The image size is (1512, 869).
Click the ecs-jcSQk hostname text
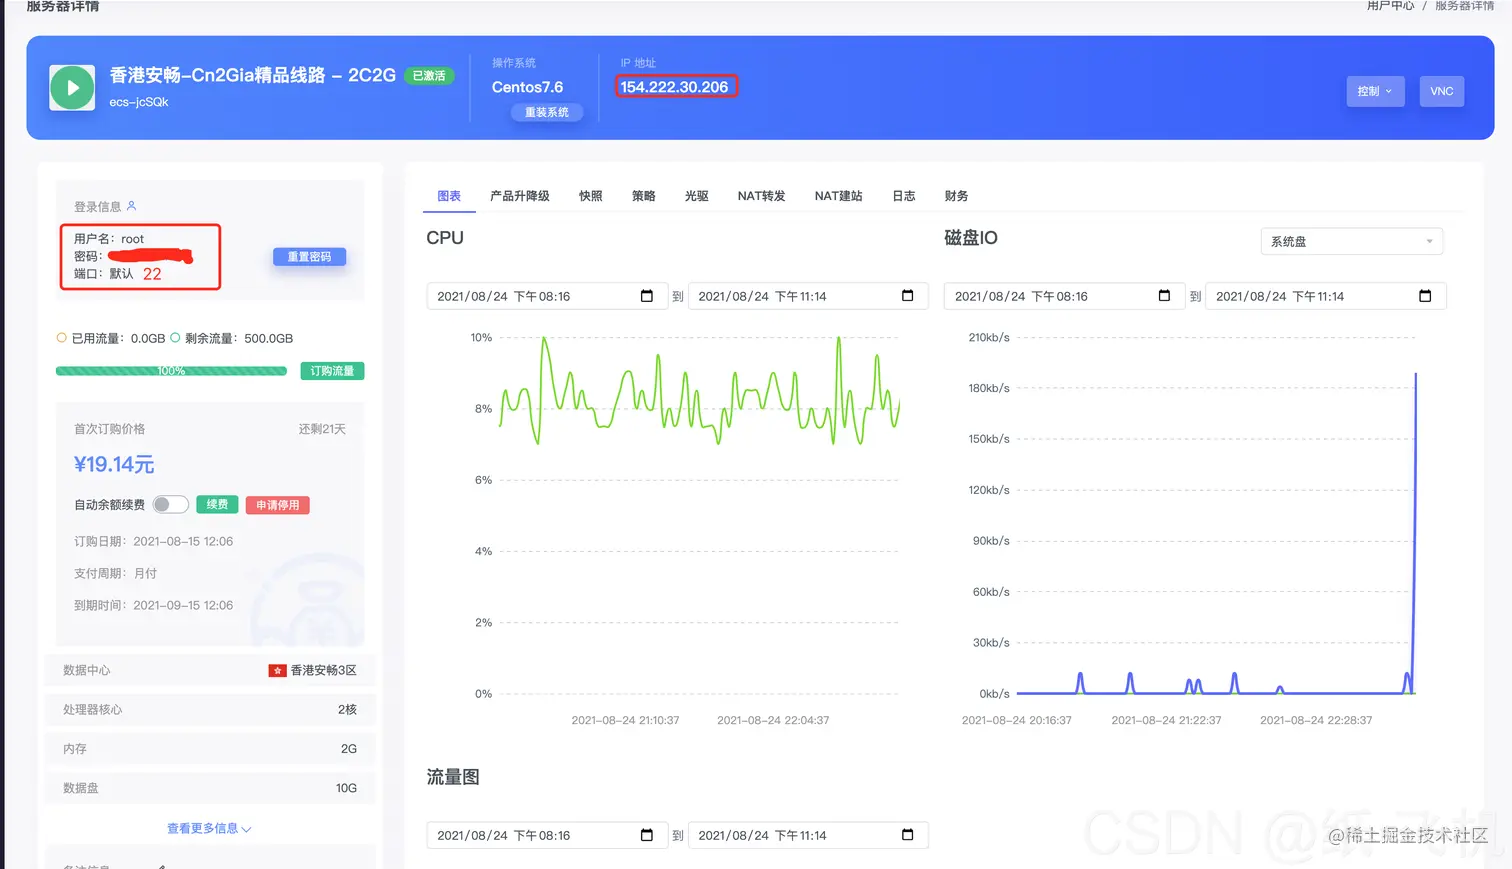[x=139, y=102]
